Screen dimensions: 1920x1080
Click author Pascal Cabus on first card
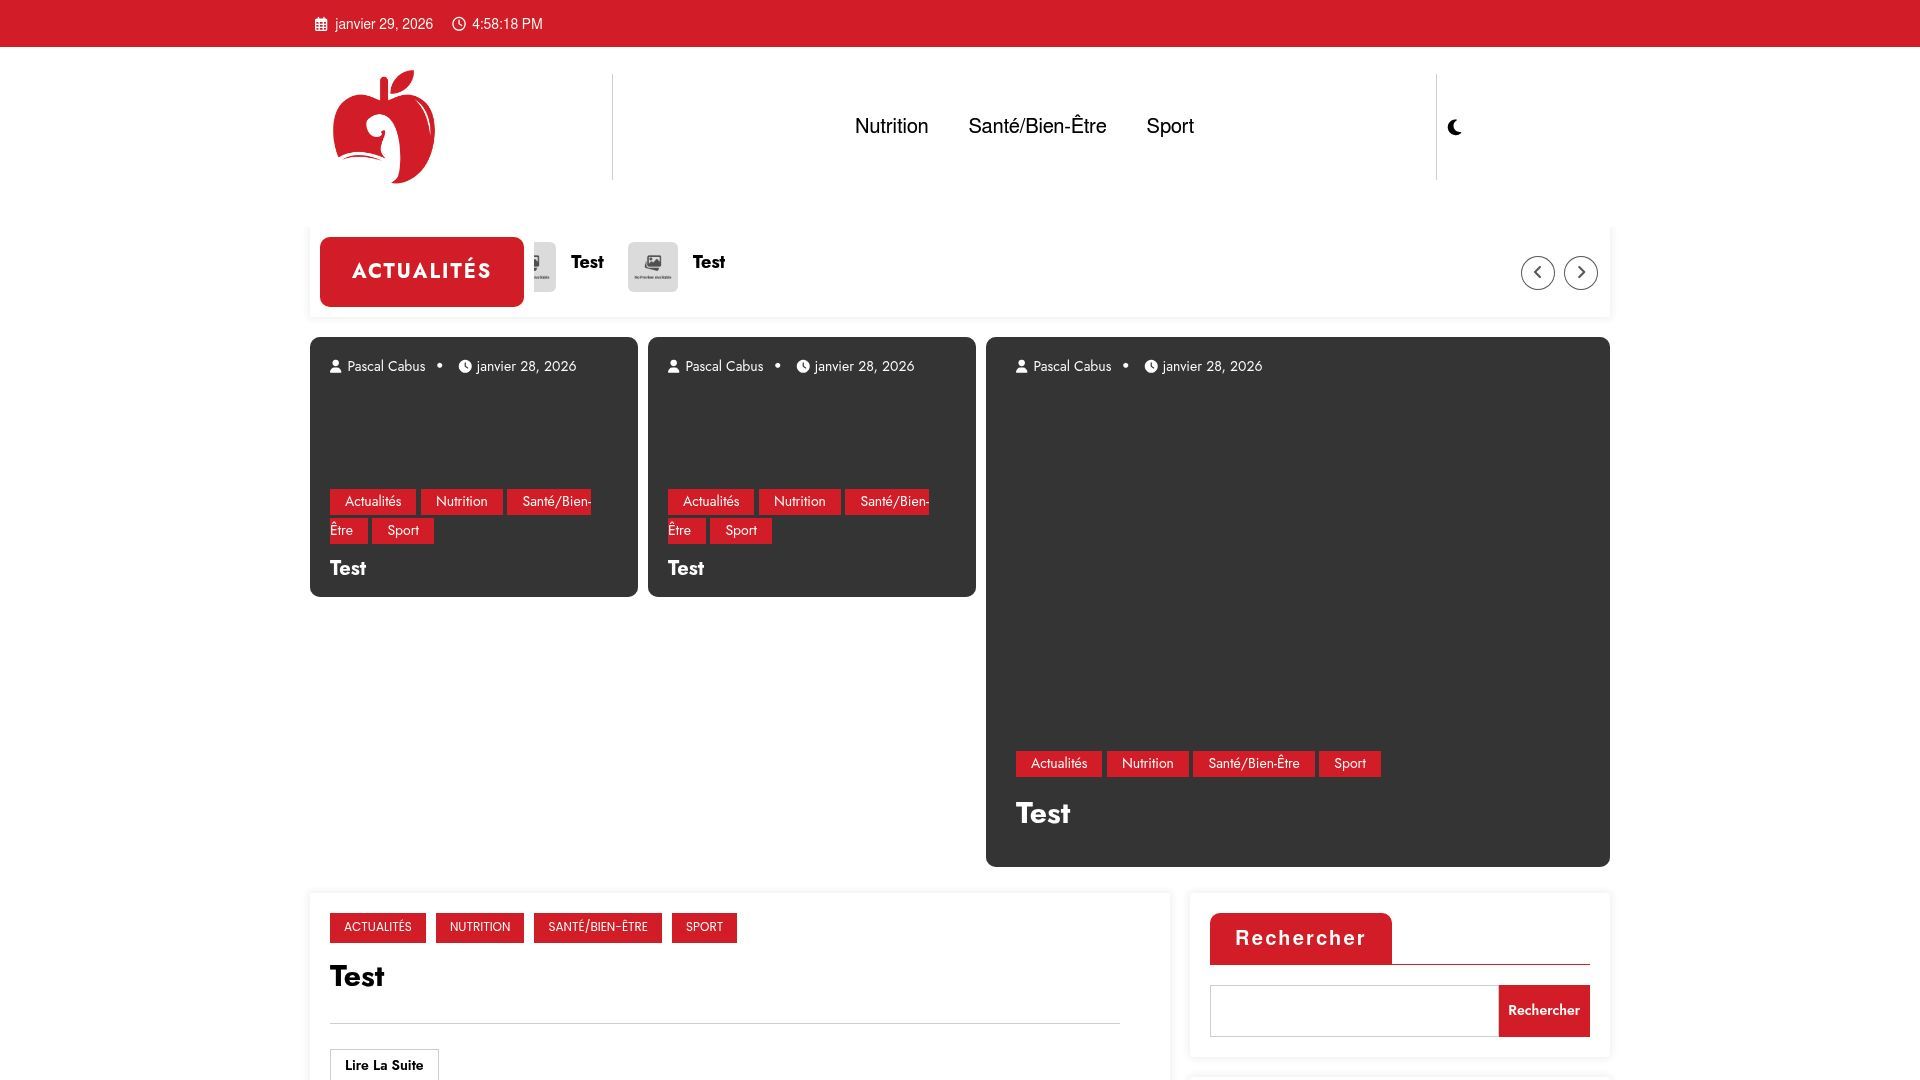386,366
